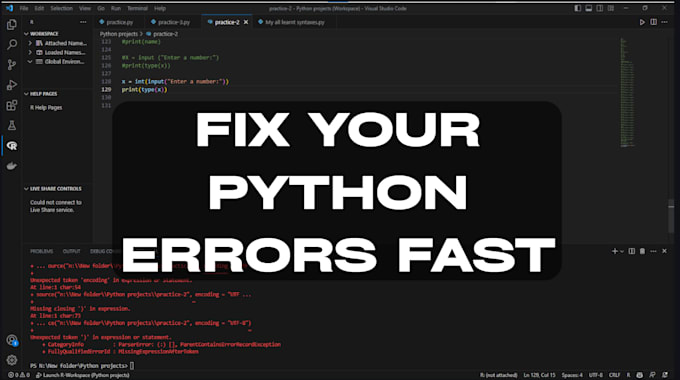The width and height of the screenshot is (680, 380).
Task: Open the Terminal menu
Action: coord(137,8)
